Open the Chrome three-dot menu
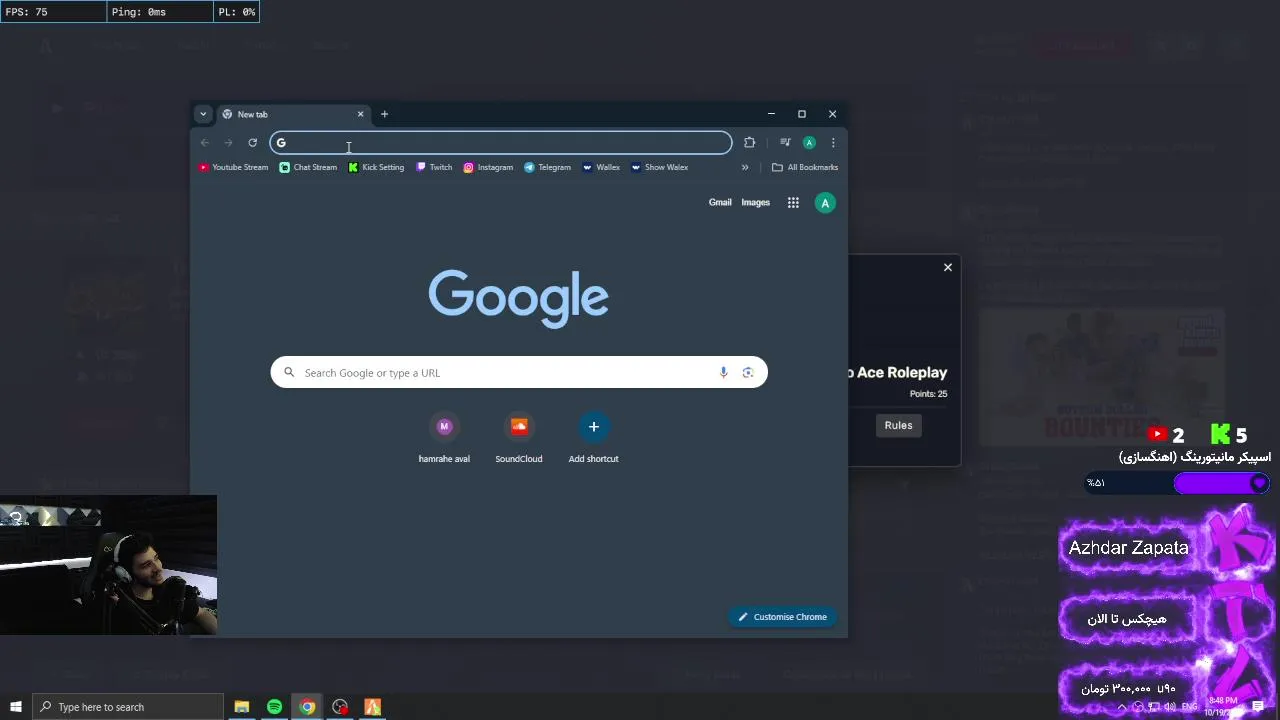1280x720 pixels. (x=833, y=143)
